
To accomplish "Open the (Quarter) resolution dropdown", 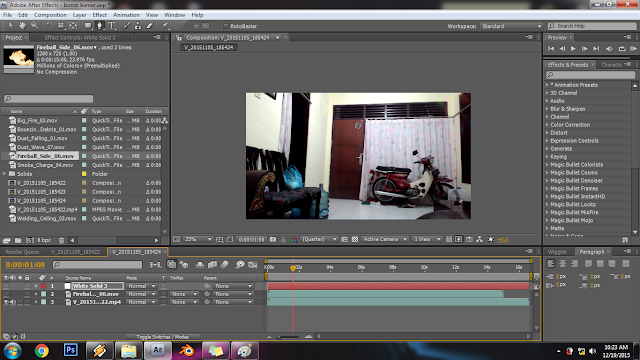I will (x=319, y=240).
